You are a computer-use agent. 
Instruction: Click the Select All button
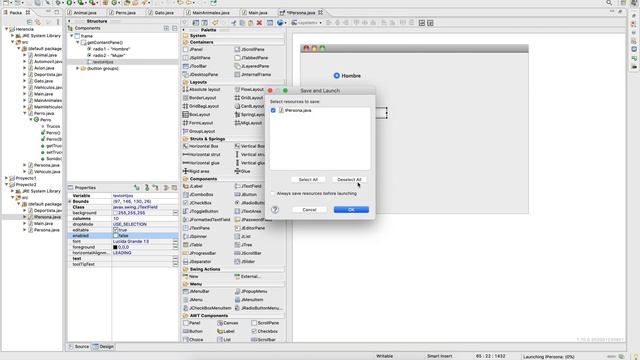[308, 180]
